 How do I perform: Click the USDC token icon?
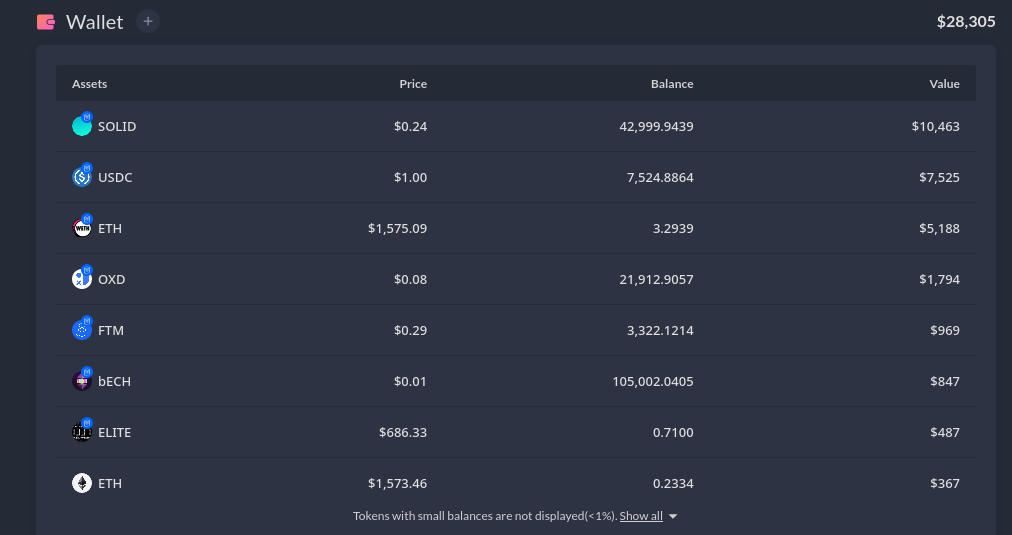coord(82,177)
